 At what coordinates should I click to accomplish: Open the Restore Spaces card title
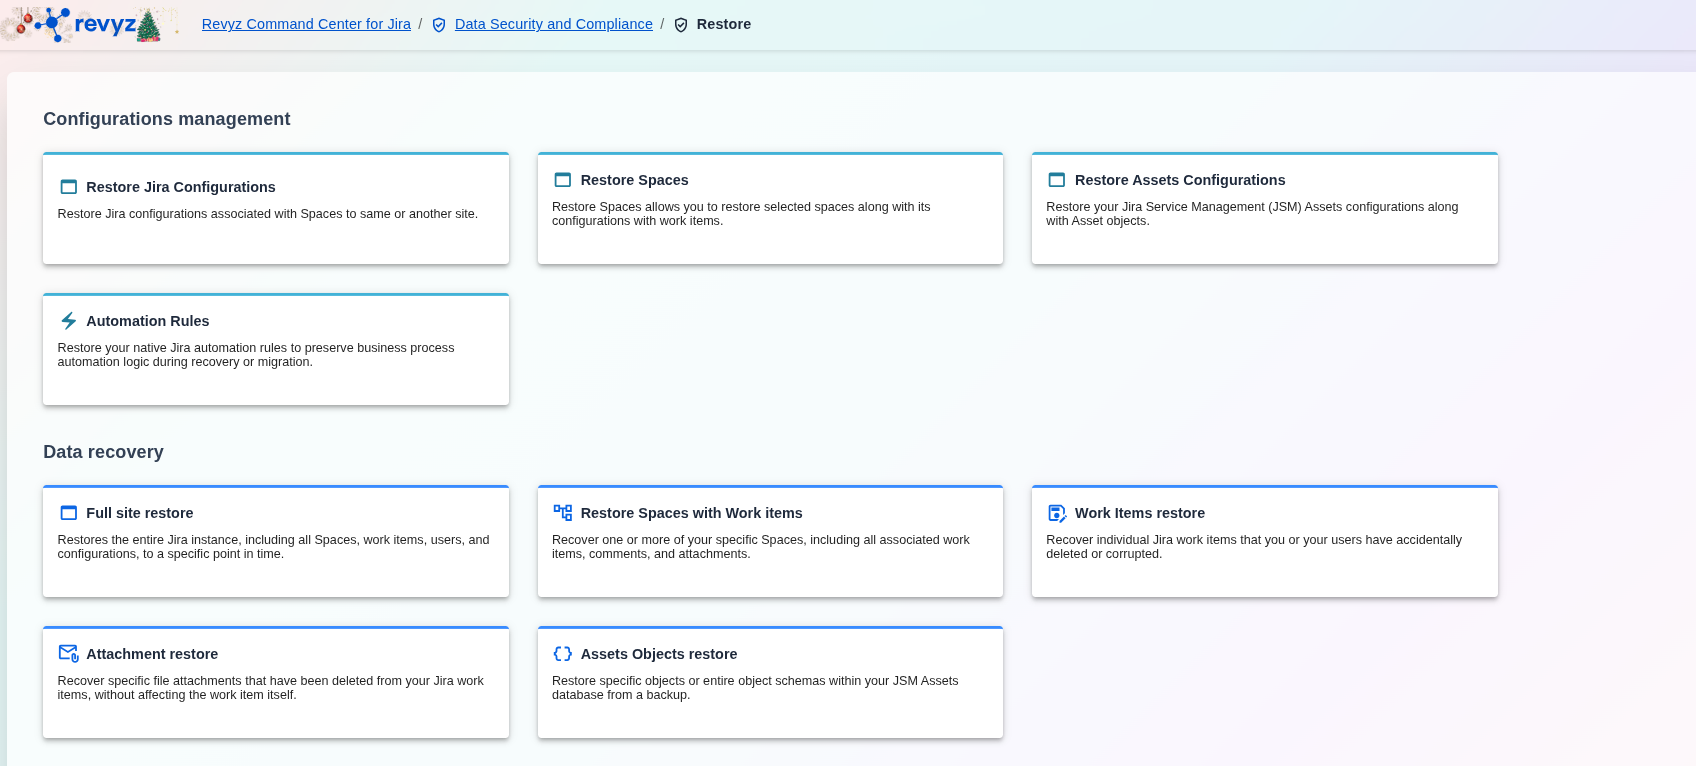634,180
